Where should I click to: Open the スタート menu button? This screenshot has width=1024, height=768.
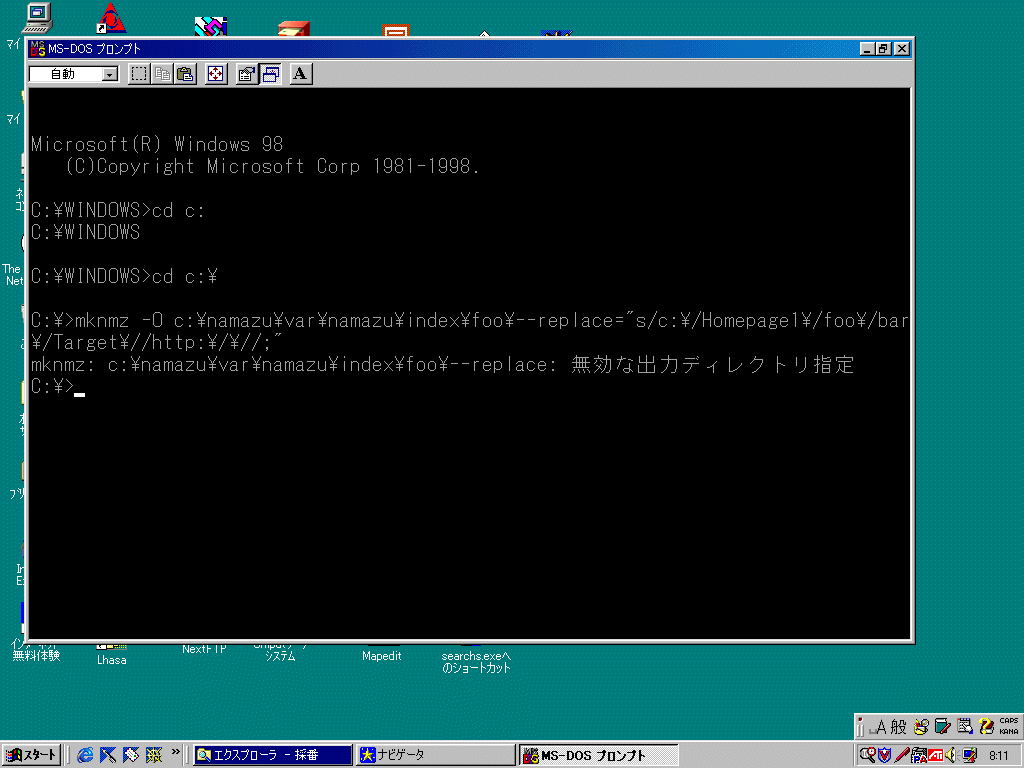[x=31, y=755]
